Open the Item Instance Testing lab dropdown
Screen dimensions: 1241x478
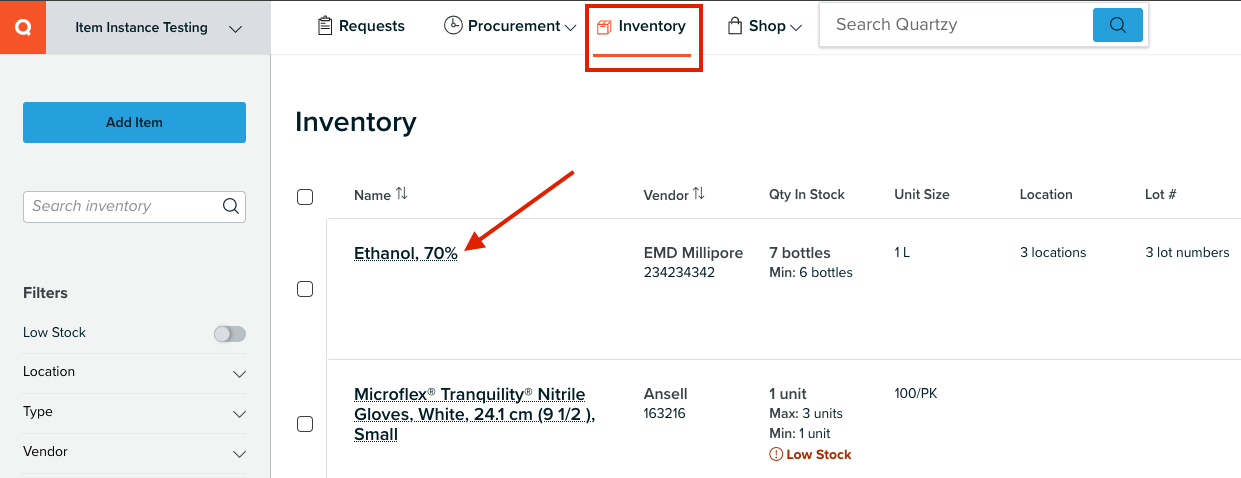[158, 28]
